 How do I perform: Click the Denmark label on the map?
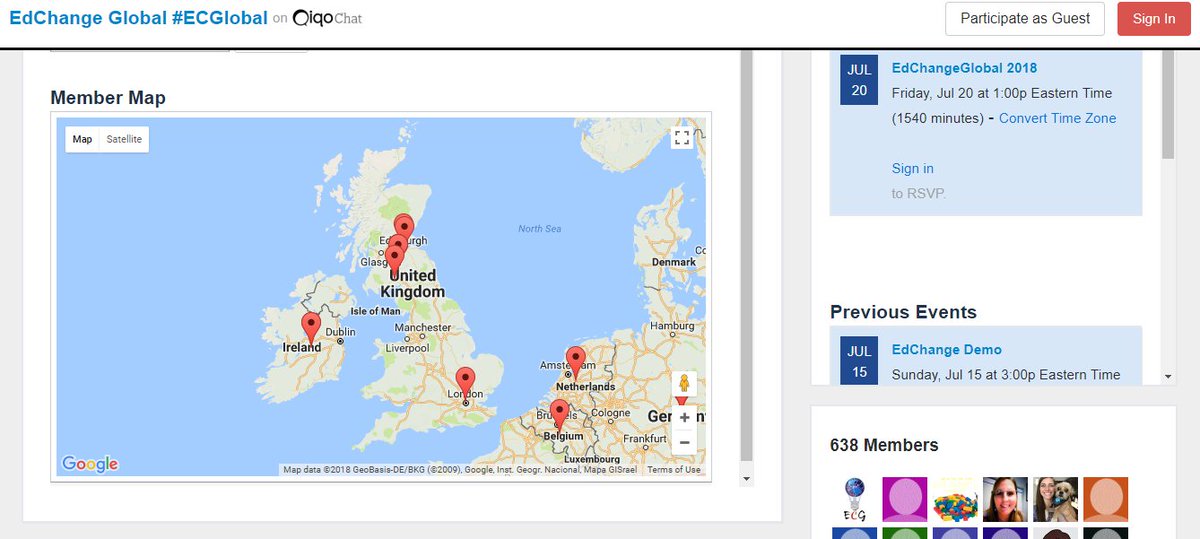click(x=673, y=262)
